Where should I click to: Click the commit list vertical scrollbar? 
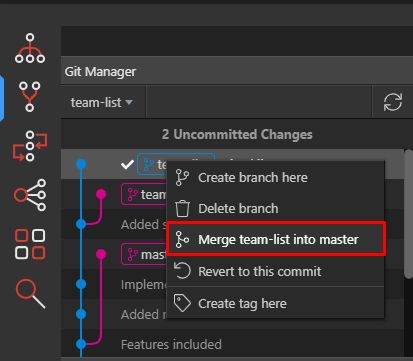(x=408, y=213)
